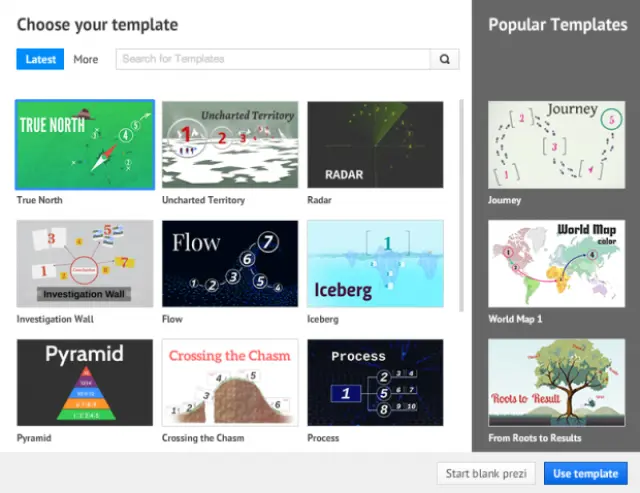The width and height of the screenshot is (640, 493).
Task: Pick the Process template thumbnail
Action: (375, 383)
